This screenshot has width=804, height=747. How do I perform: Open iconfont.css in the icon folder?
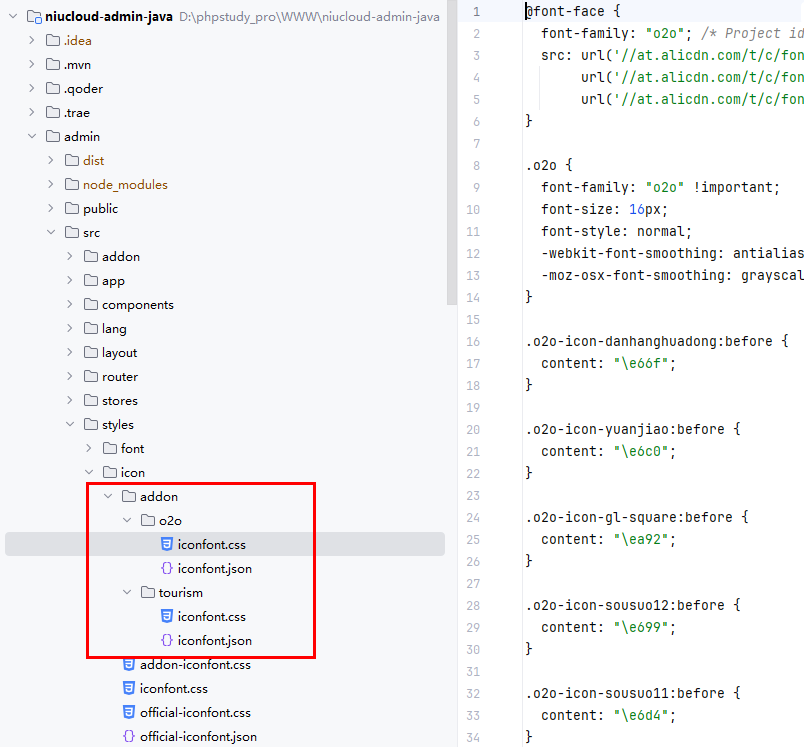173,689
